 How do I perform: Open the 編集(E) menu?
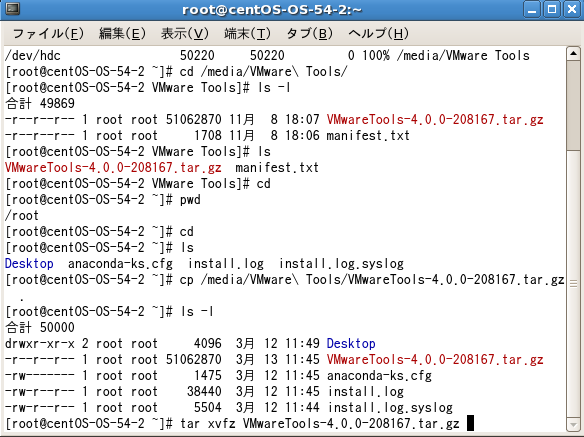click(x=122, y=34)
